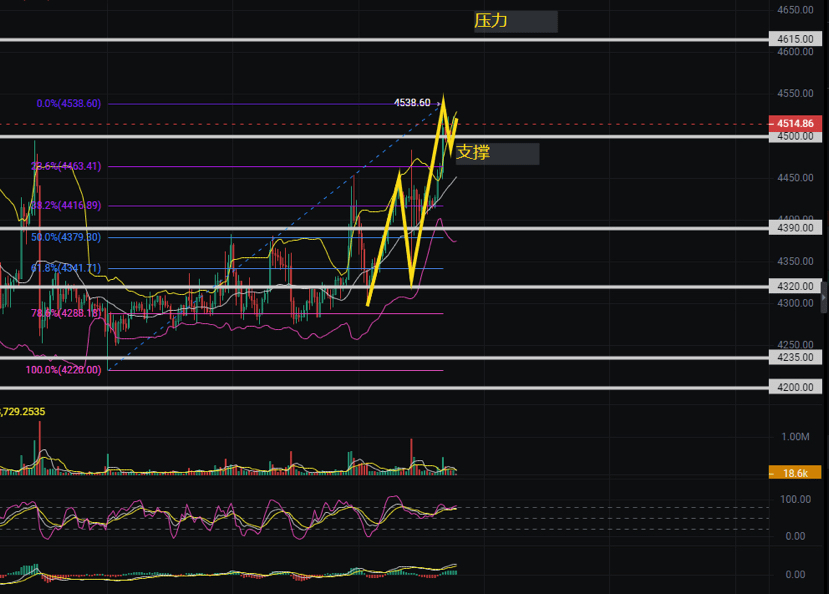Expand the collapsed right sidebar arrow handle
Screen dimensions: 829x594
[x=823, y=296]
